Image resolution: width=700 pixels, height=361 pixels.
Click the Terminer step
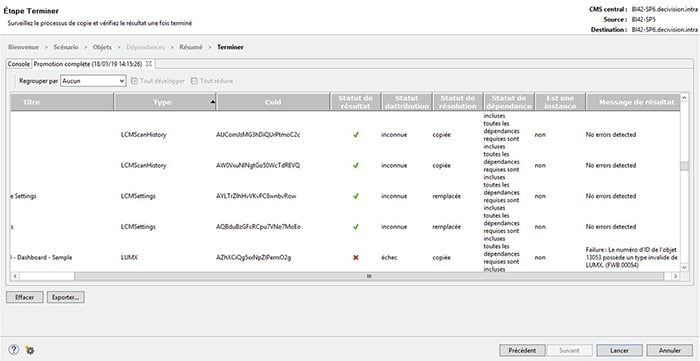click(x=230, y=47)
